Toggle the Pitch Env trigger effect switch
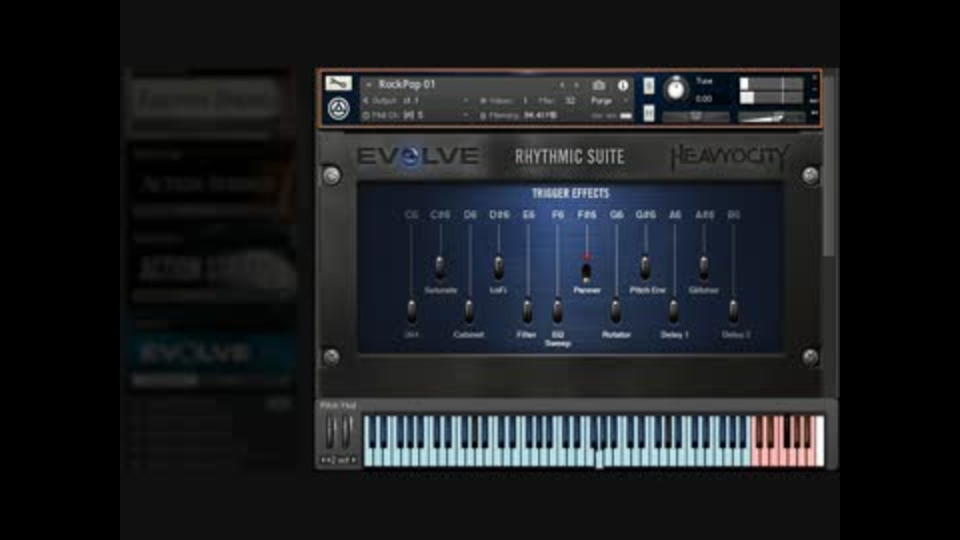 click(645, 266)
